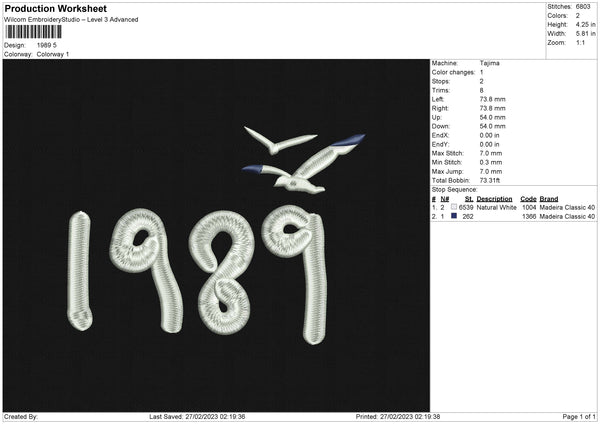Click the 'Natural White' description cell

pyautogui.click(x=496, y=207)
